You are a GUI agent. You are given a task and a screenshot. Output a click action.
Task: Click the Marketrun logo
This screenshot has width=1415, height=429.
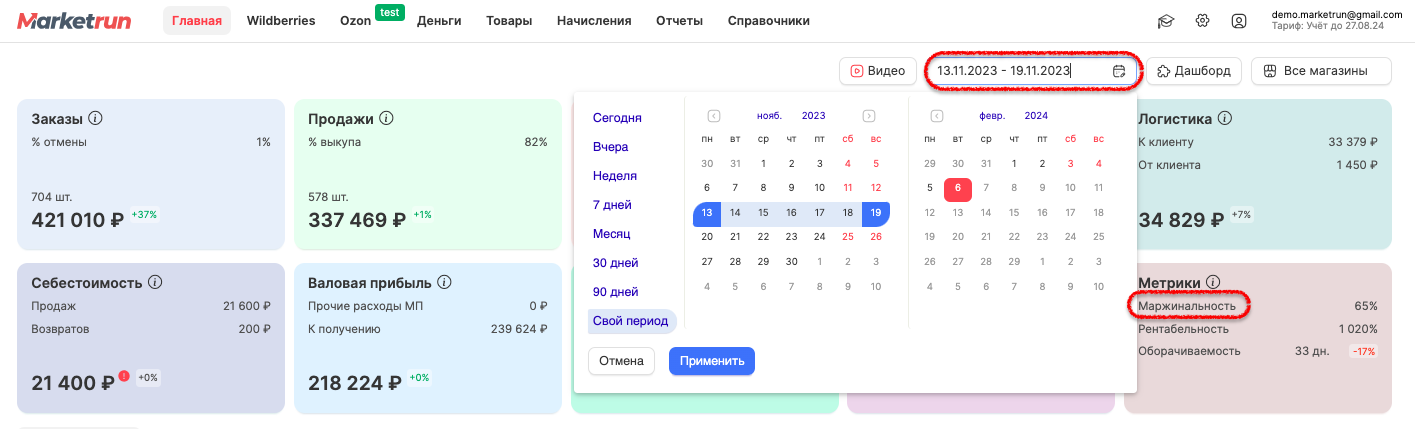(74, 21)
